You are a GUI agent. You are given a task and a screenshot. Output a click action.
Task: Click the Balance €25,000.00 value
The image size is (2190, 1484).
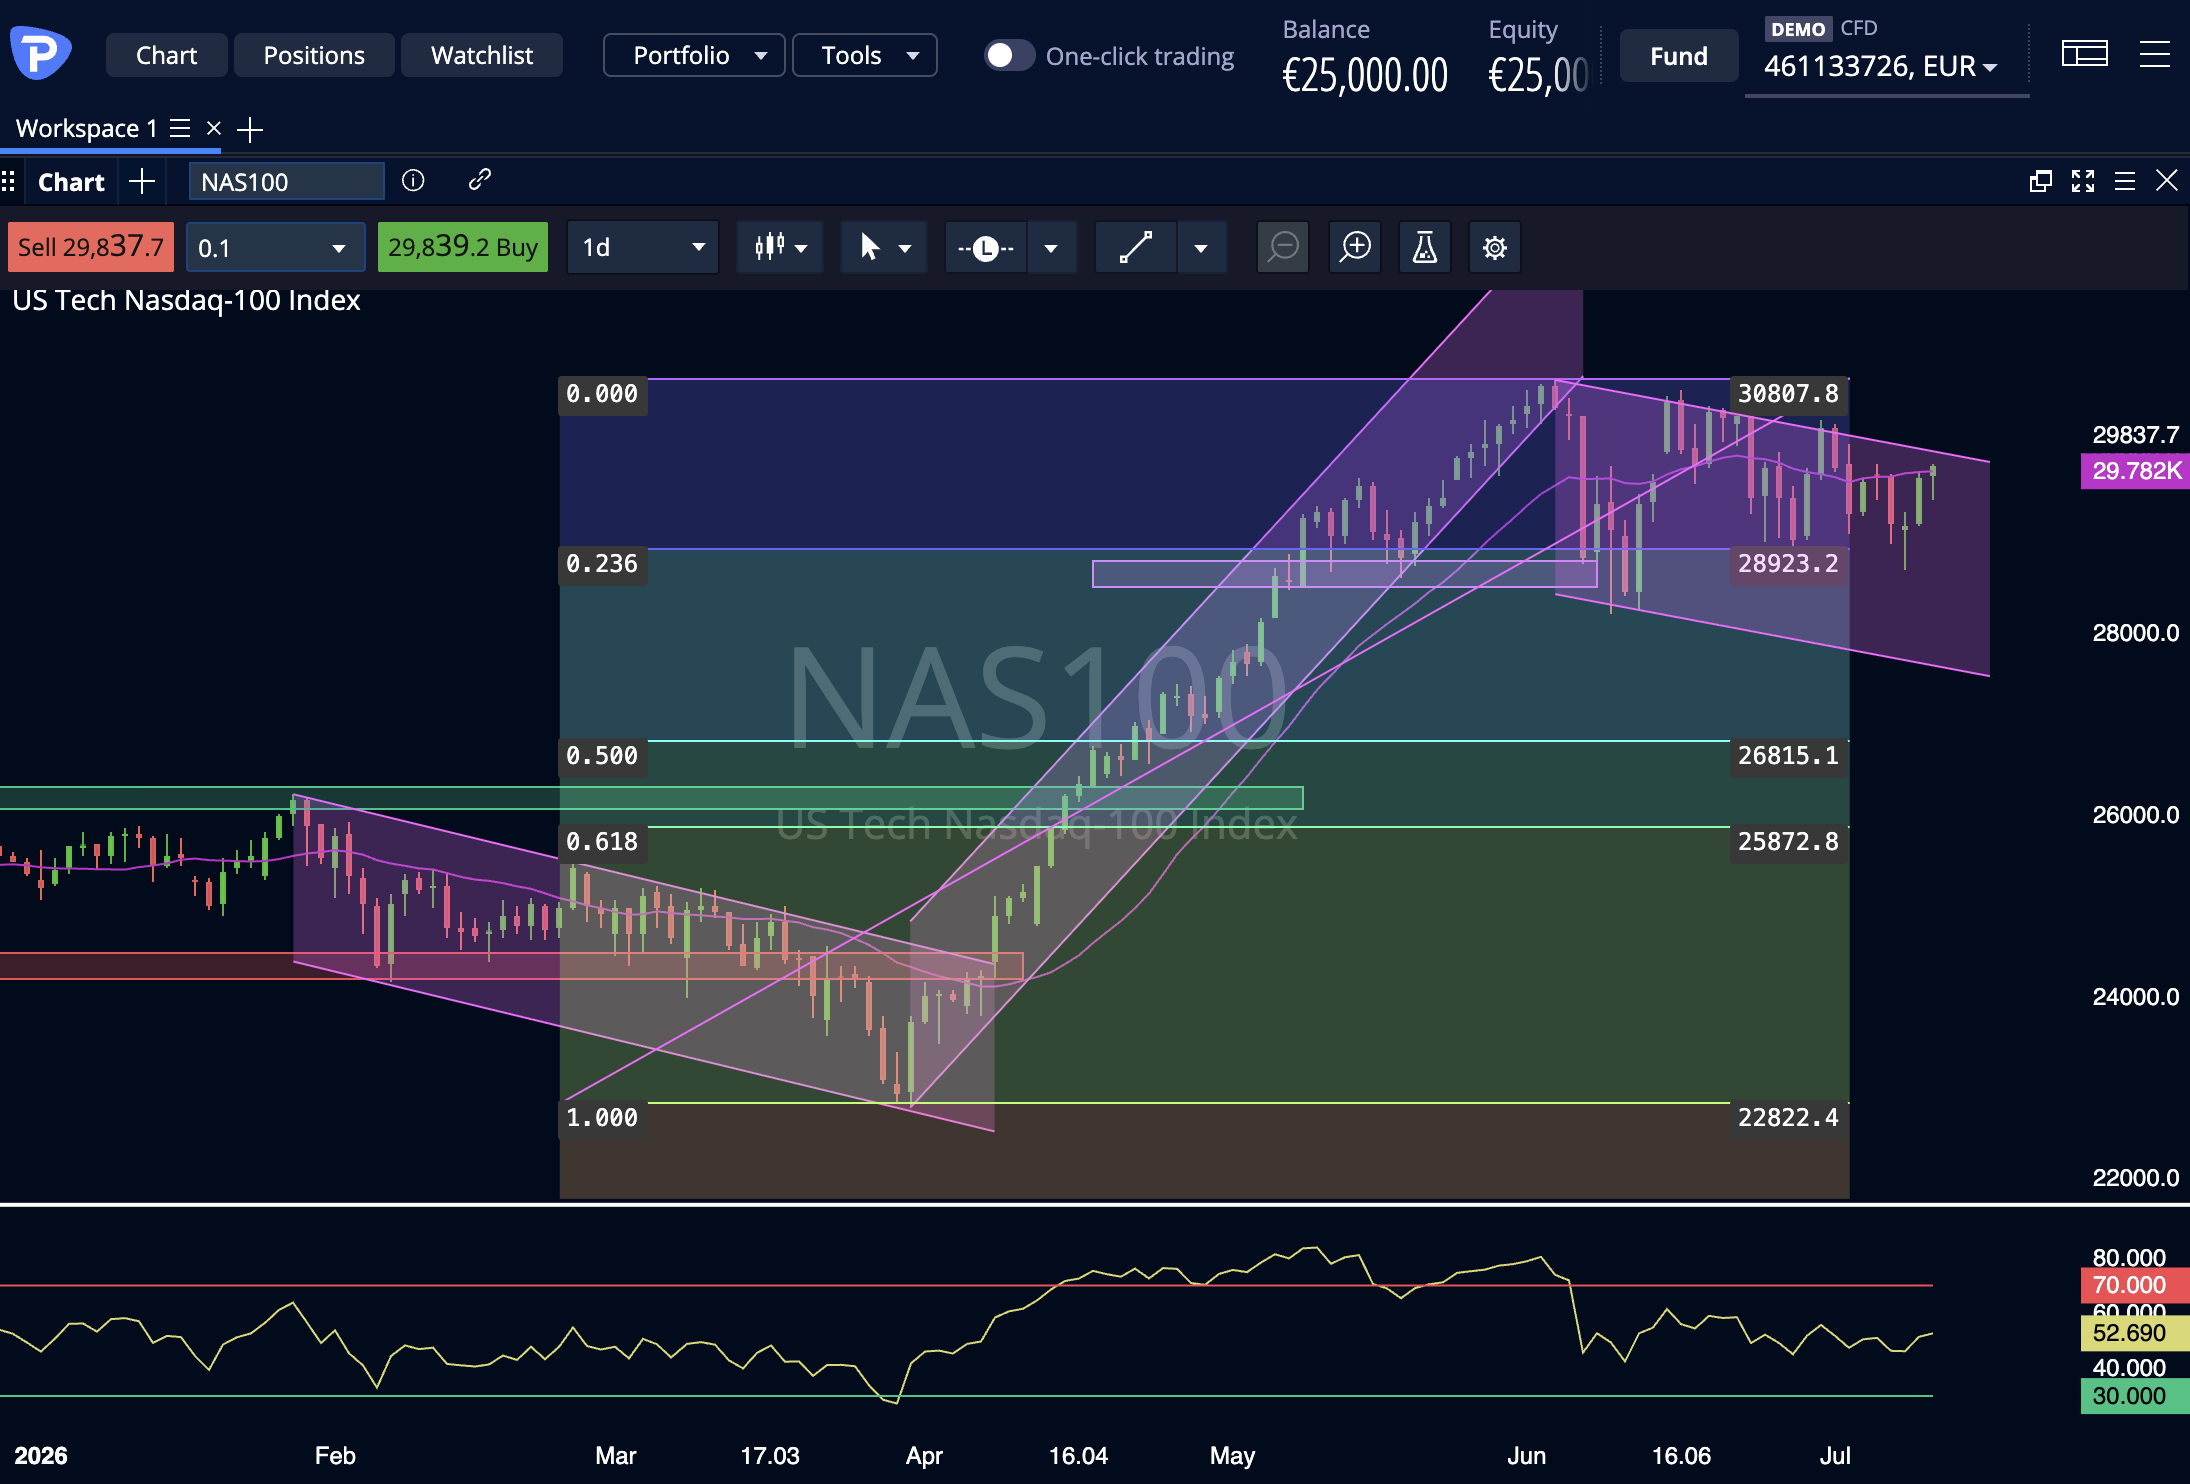tap(1365, 75)
